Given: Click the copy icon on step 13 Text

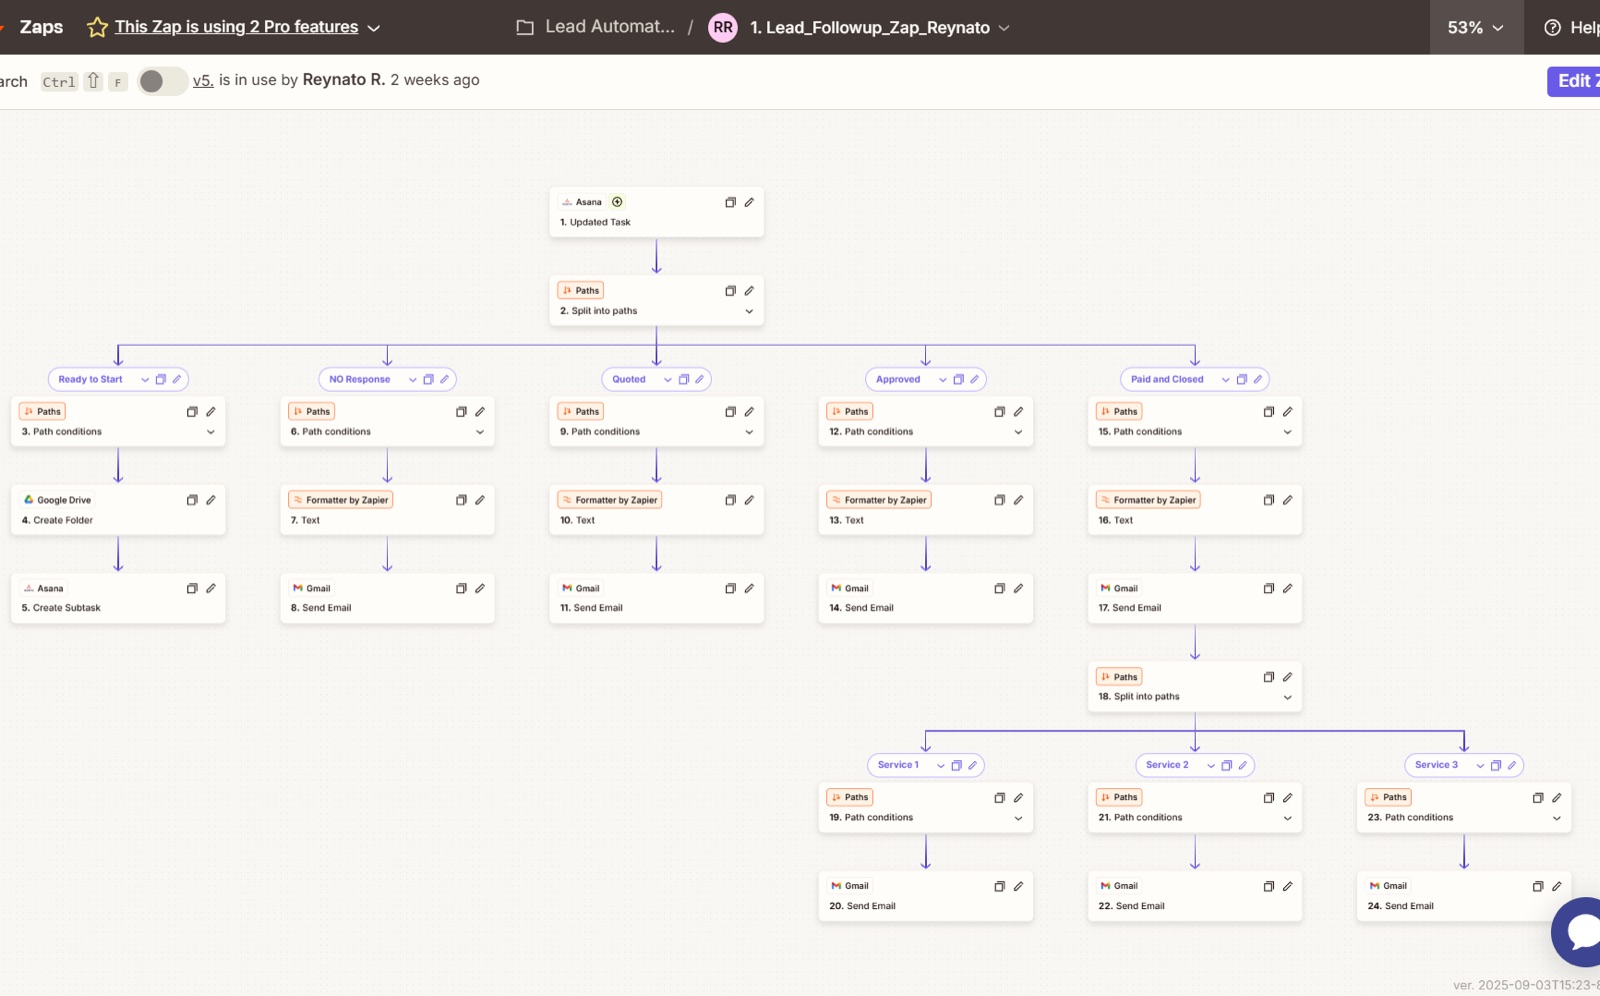Looking at the screenshot, I should coord(999,500).
